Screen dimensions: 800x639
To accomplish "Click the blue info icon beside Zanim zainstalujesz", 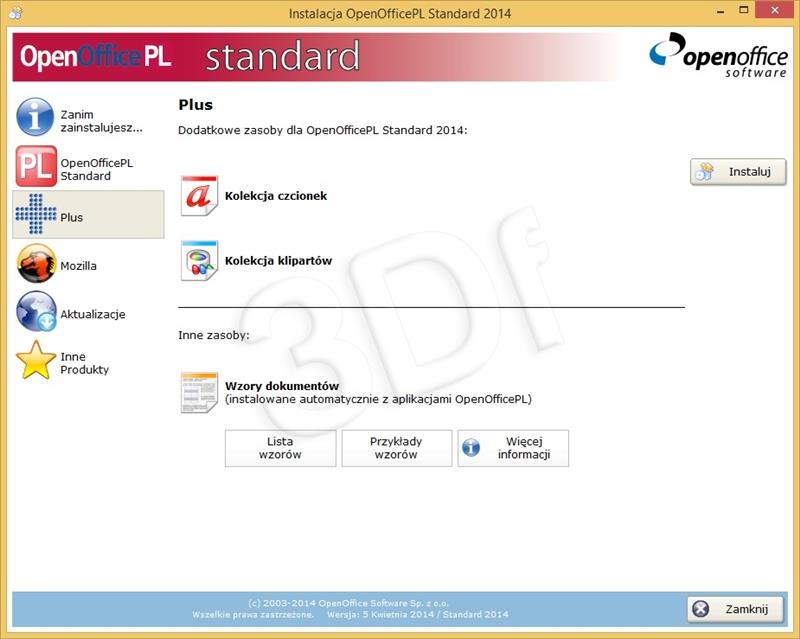I will coord(35,117).
